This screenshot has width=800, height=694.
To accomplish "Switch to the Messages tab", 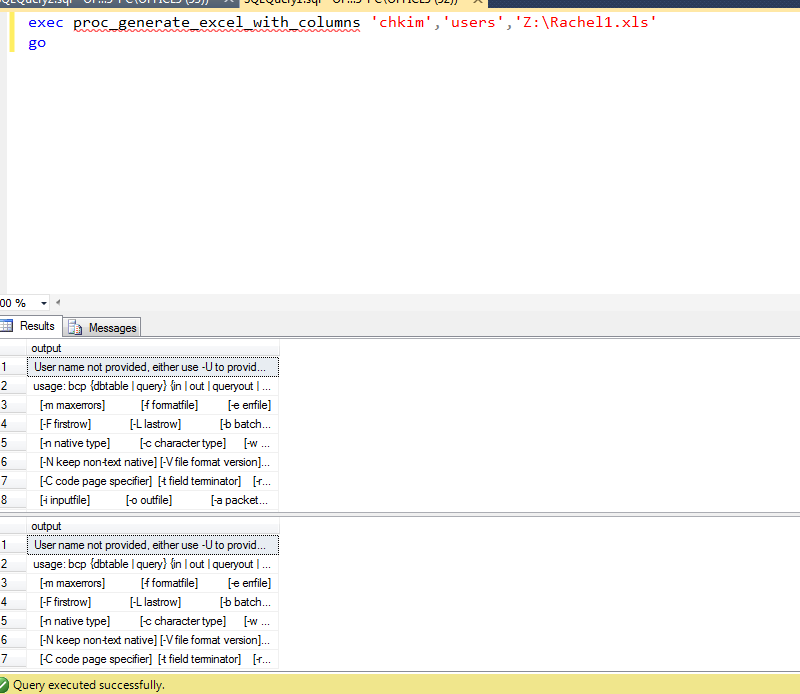I will tap(102, 327).
